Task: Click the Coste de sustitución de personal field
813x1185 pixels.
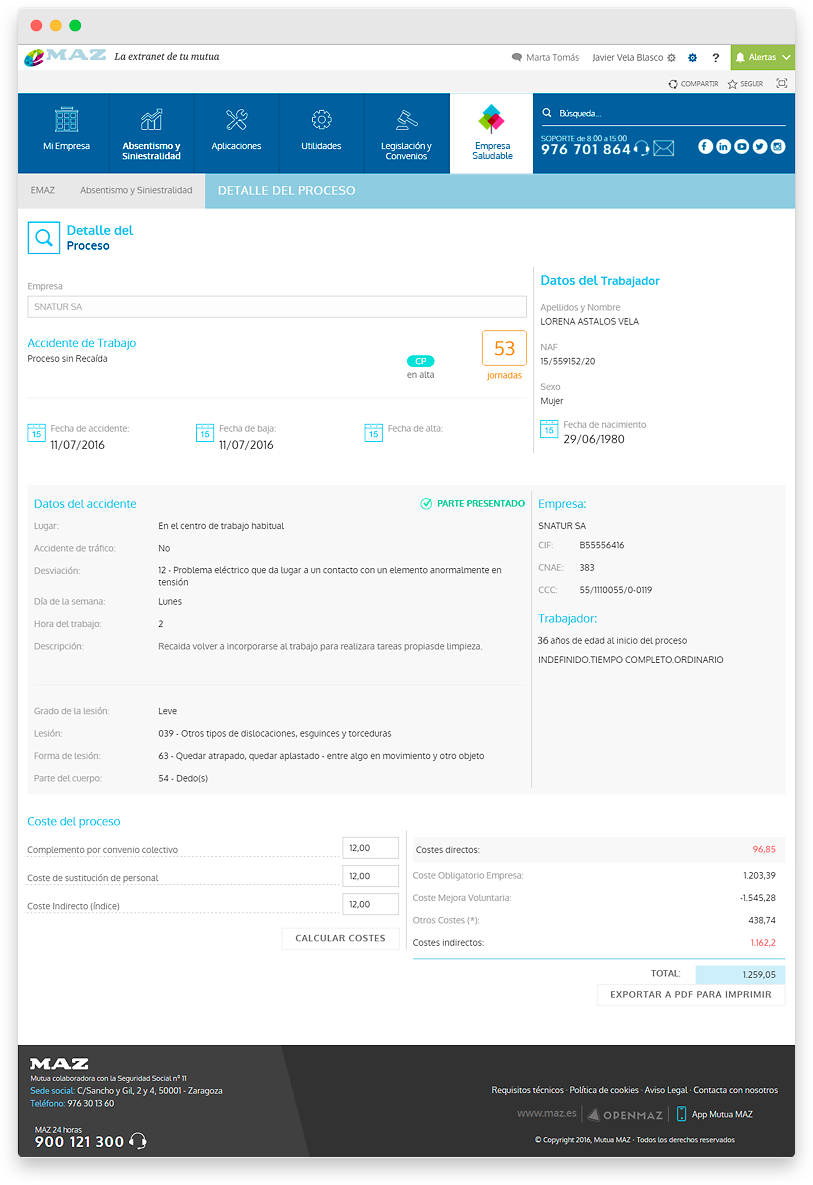Action: [x=370, y=876]
